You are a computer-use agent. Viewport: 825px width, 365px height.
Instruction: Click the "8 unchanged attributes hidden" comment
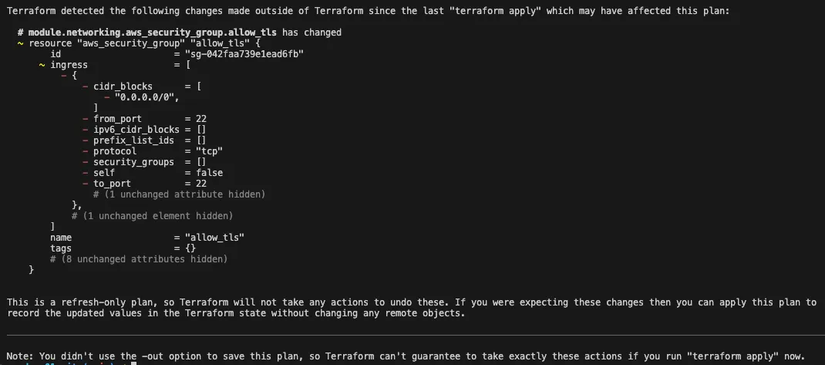point(139,259)
